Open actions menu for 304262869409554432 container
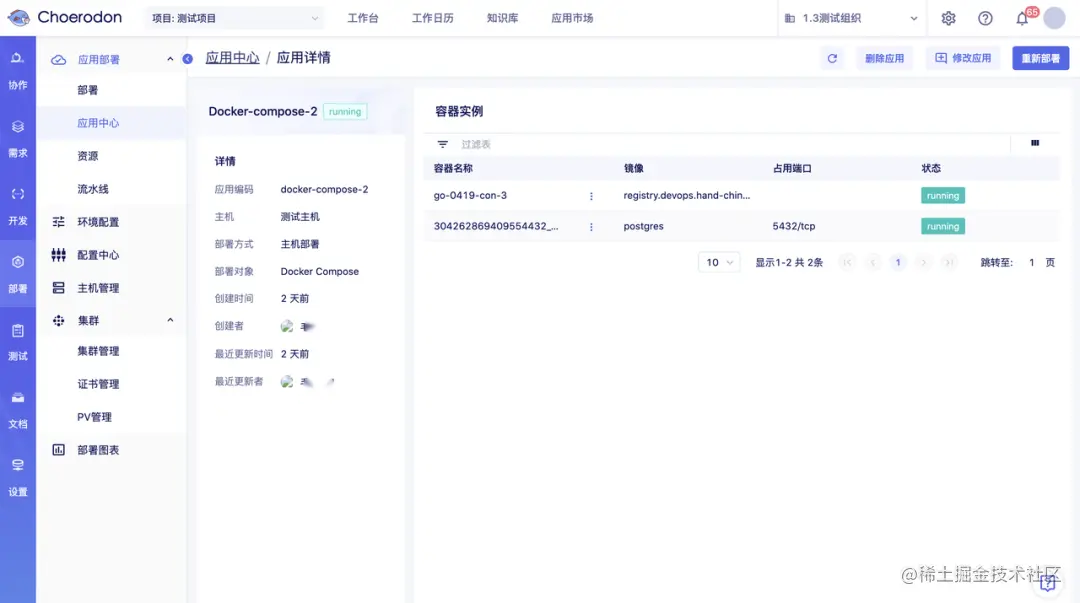Screen dimensions: 1080x603 (x=591, y=227)
